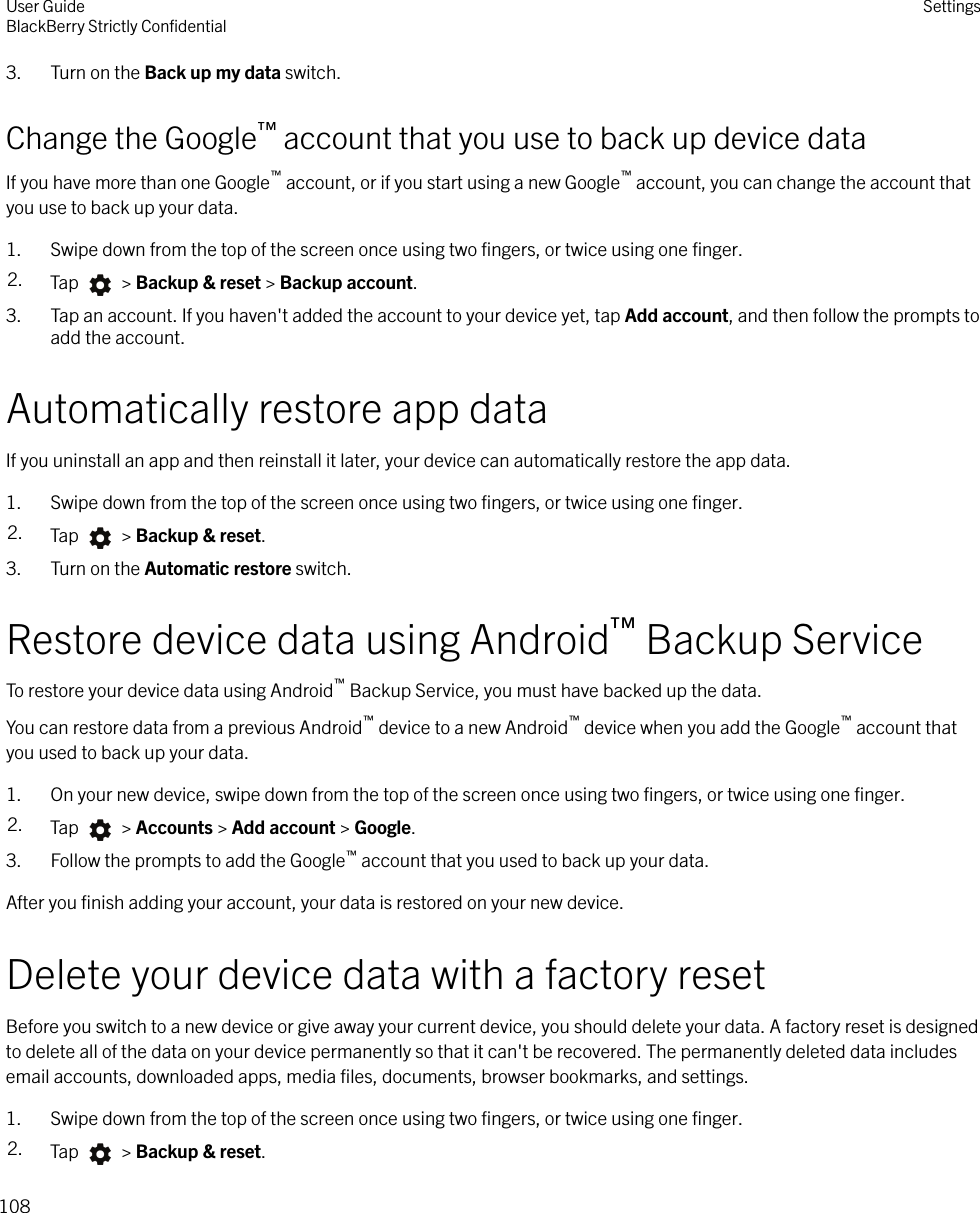Click the 'Backup account' bold label
980x1213 pixels.
(x=346, y=283)
